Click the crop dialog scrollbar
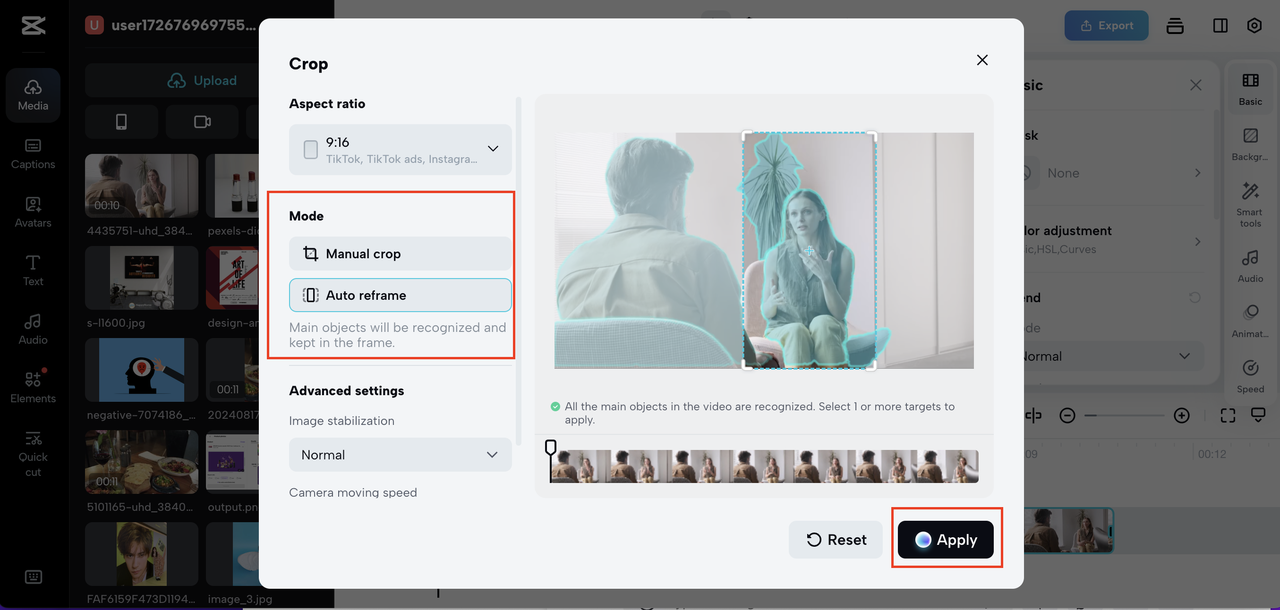Image resolution: width=1280 pixels, height=610 pixels. click(519, 270)
